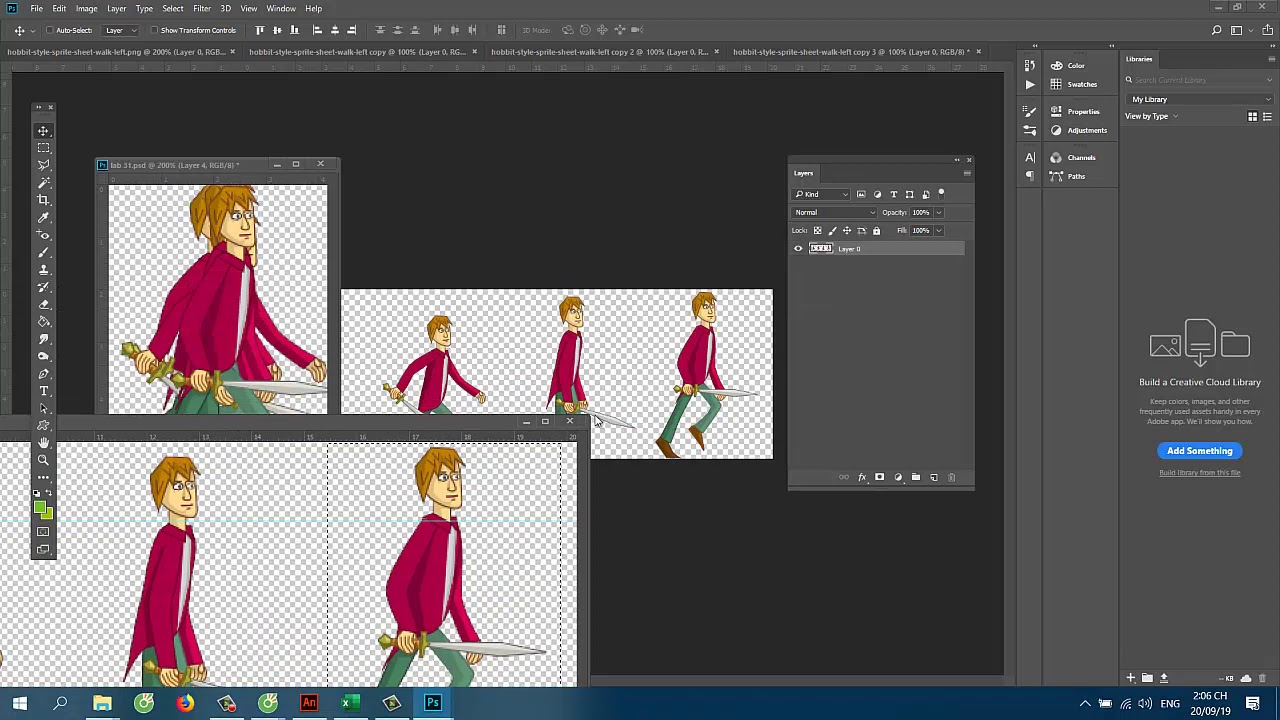The image size is (1280, 720).
Task: Switch to hobbit-style-sprite-sheet-walk-left copy 3 tab
Action: (x=850, y=52)
